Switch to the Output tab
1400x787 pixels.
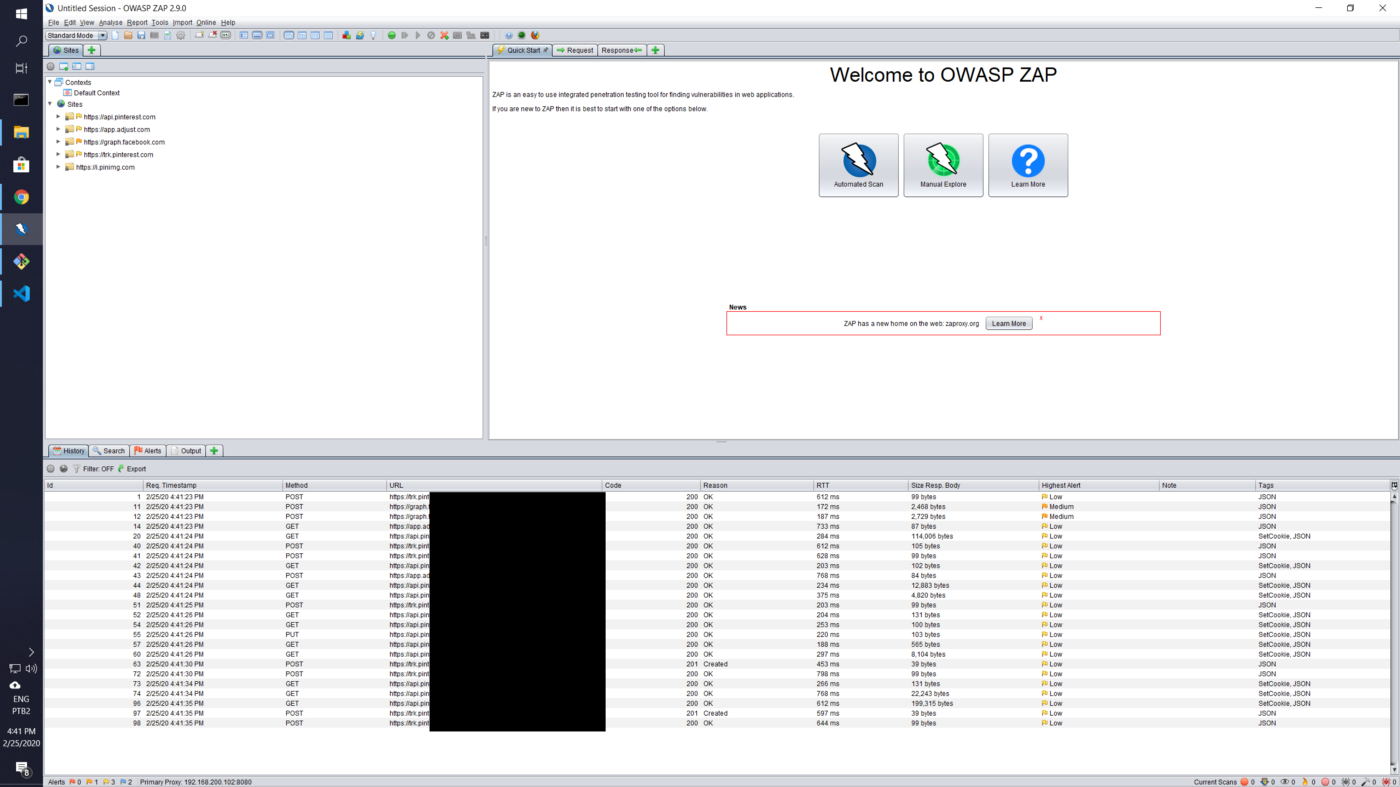[186, 451]
